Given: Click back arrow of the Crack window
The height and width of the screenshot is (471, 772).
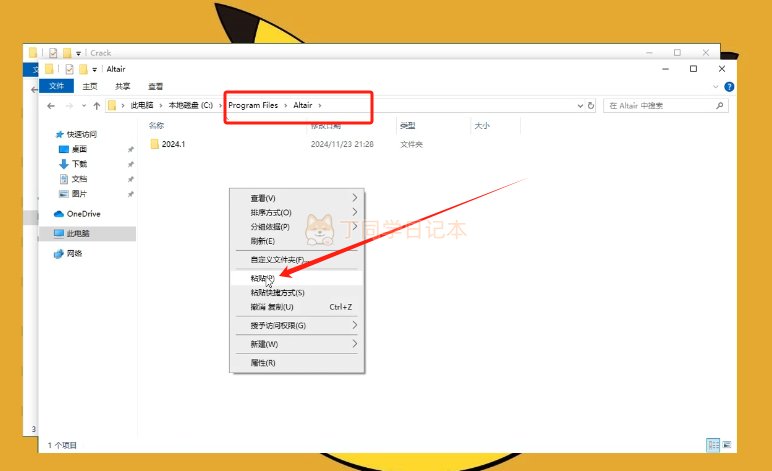Looking at the screenshot, I should coord(33,90).
